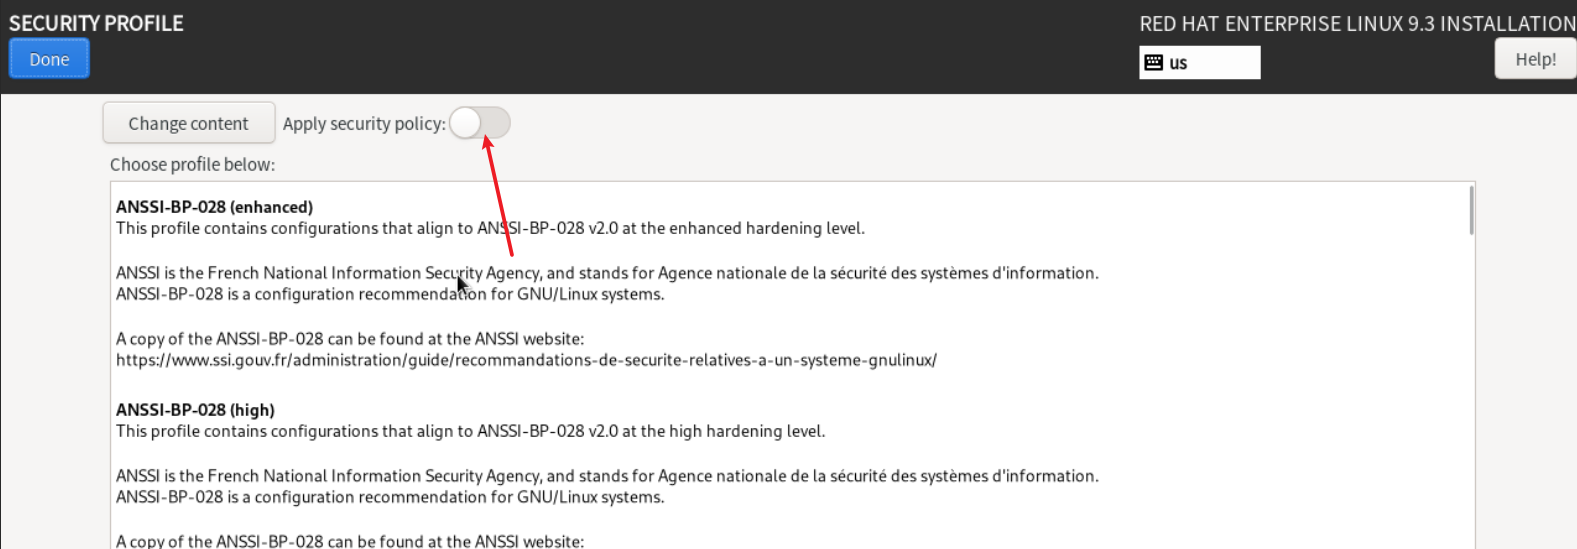Open the Help! documentation

(1534, 59)
